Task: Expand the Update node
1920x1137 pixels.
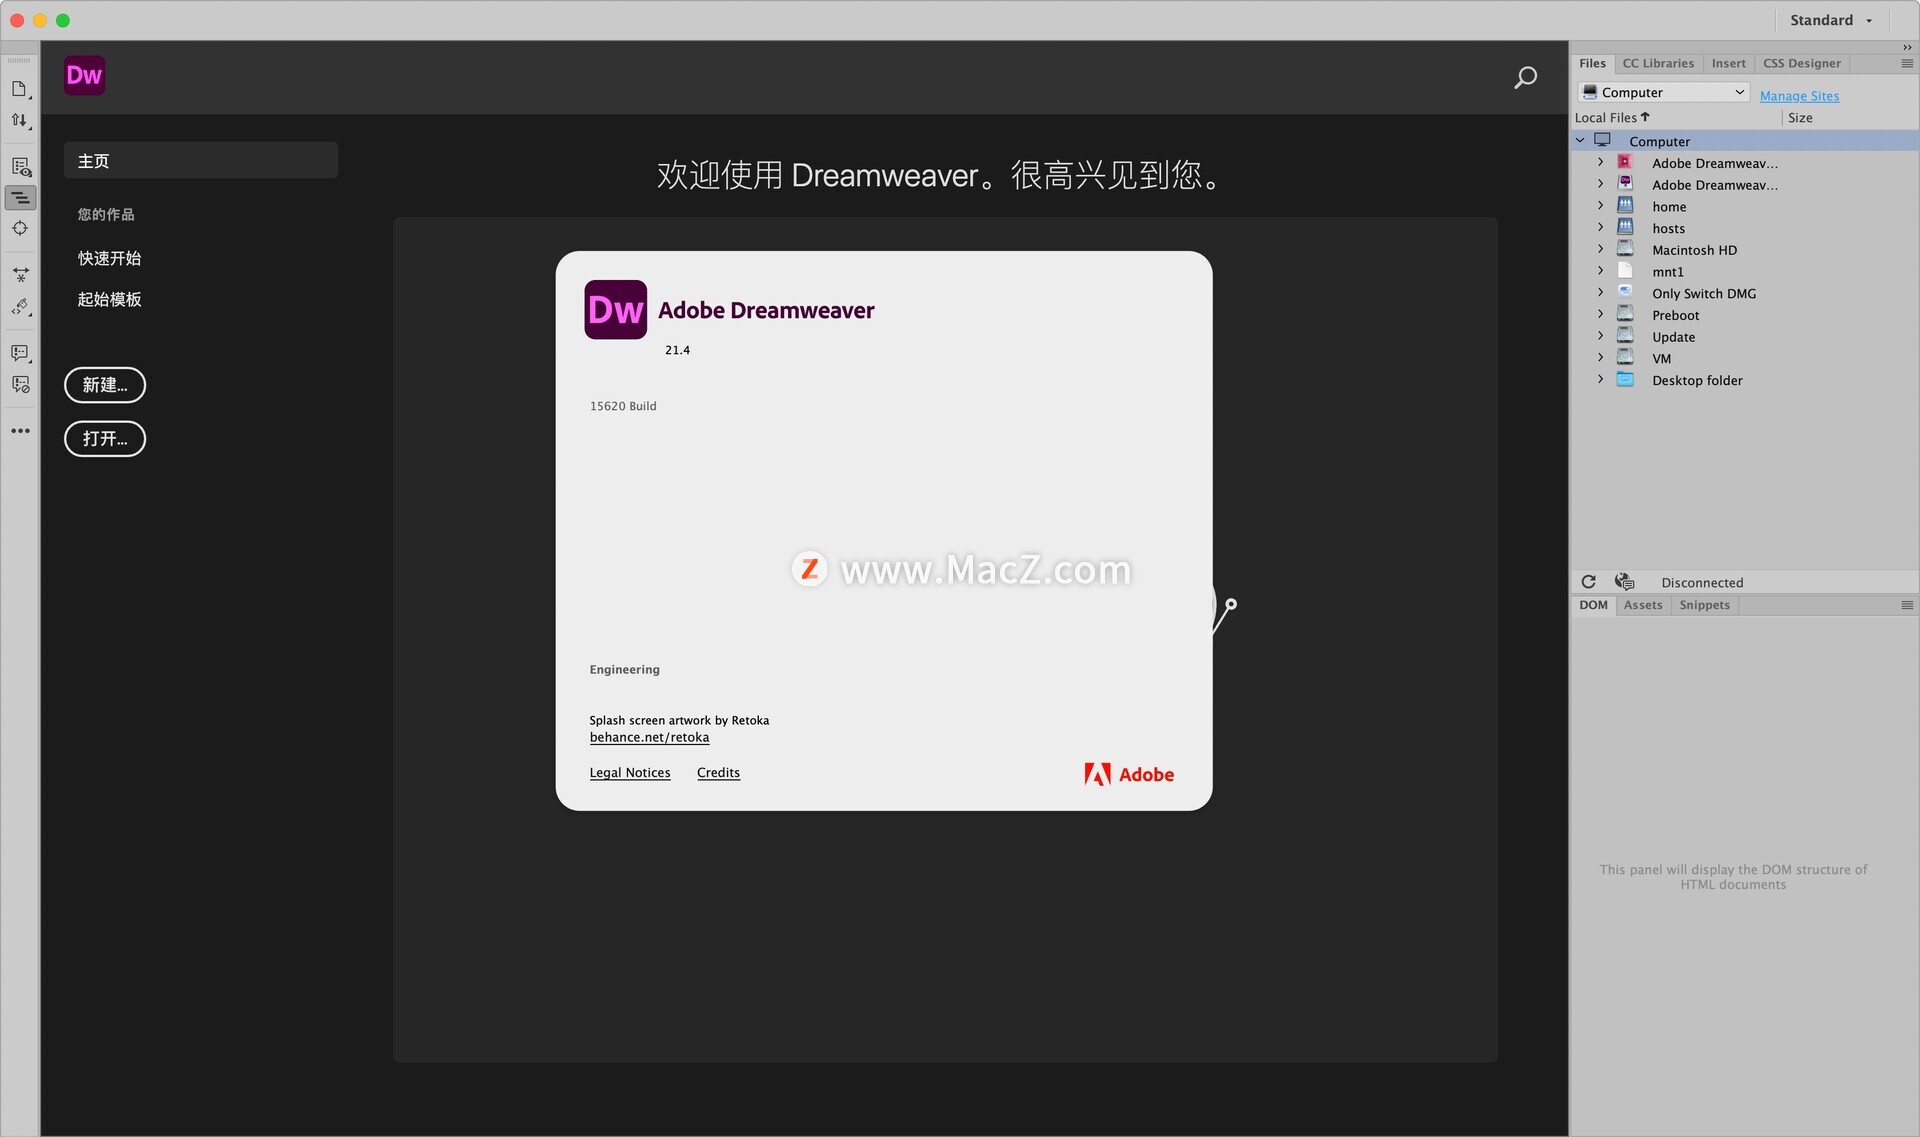Action: pos(1600,337)
